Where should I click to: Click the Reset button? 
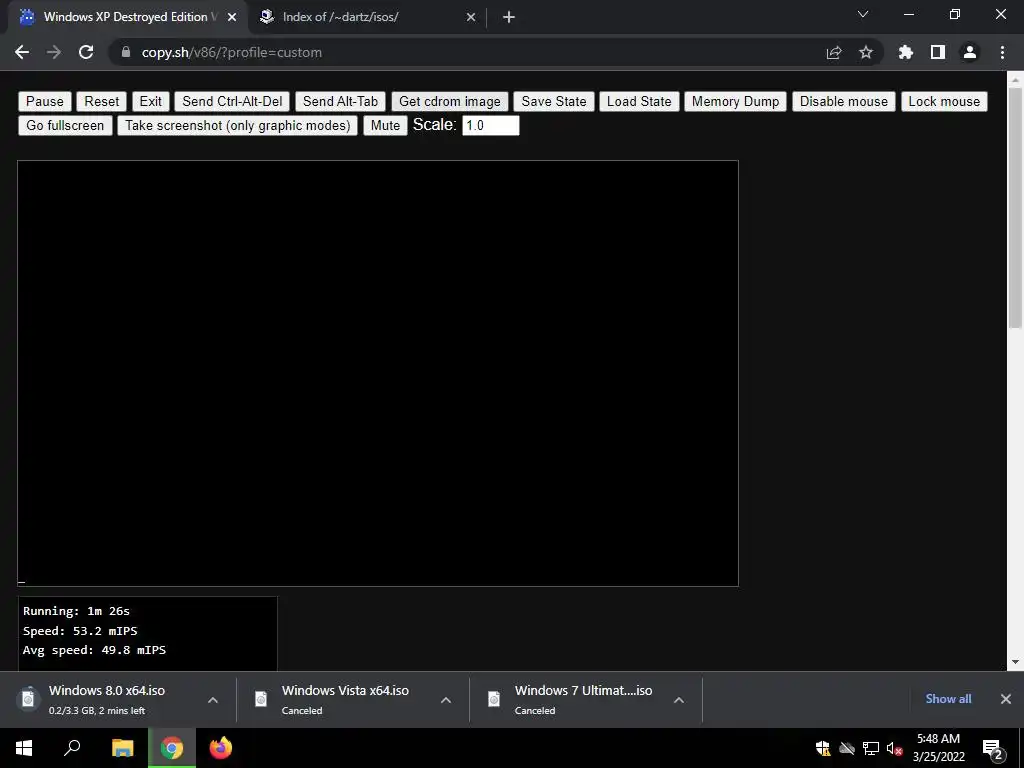(x=102, y=101)
